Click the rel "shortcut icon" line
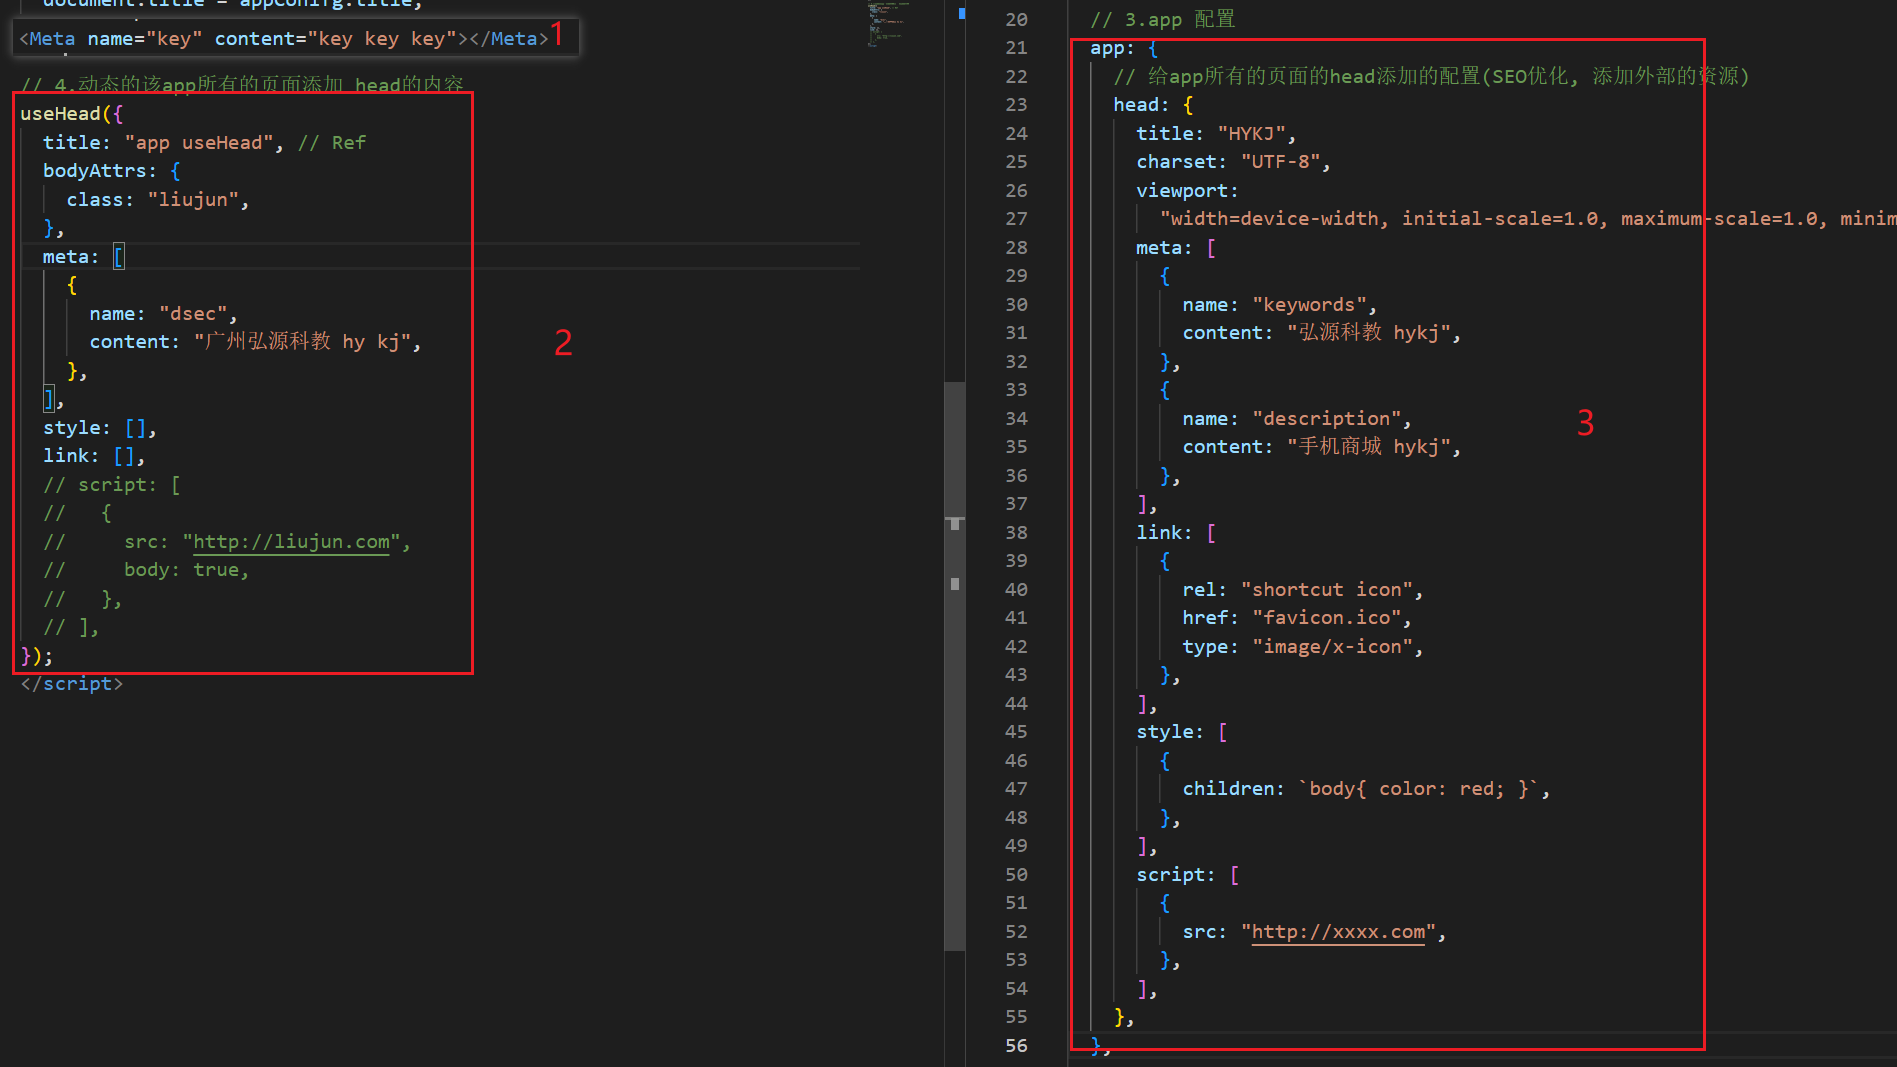 click(x=1303, y=590)
